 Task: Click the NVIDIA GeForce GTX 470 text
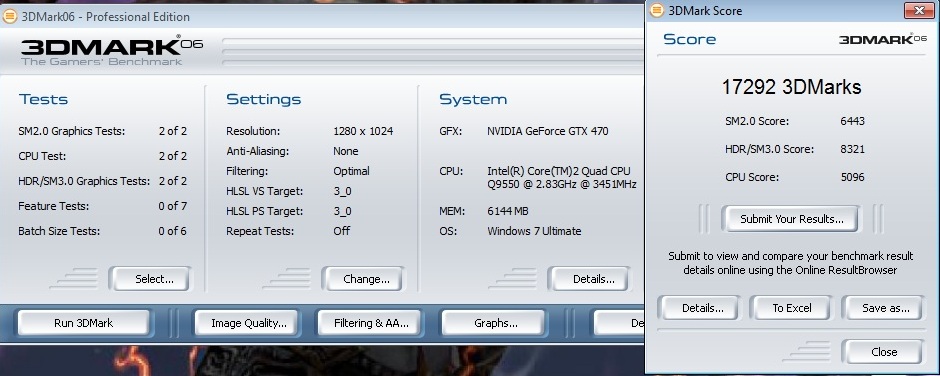(548, 131)
